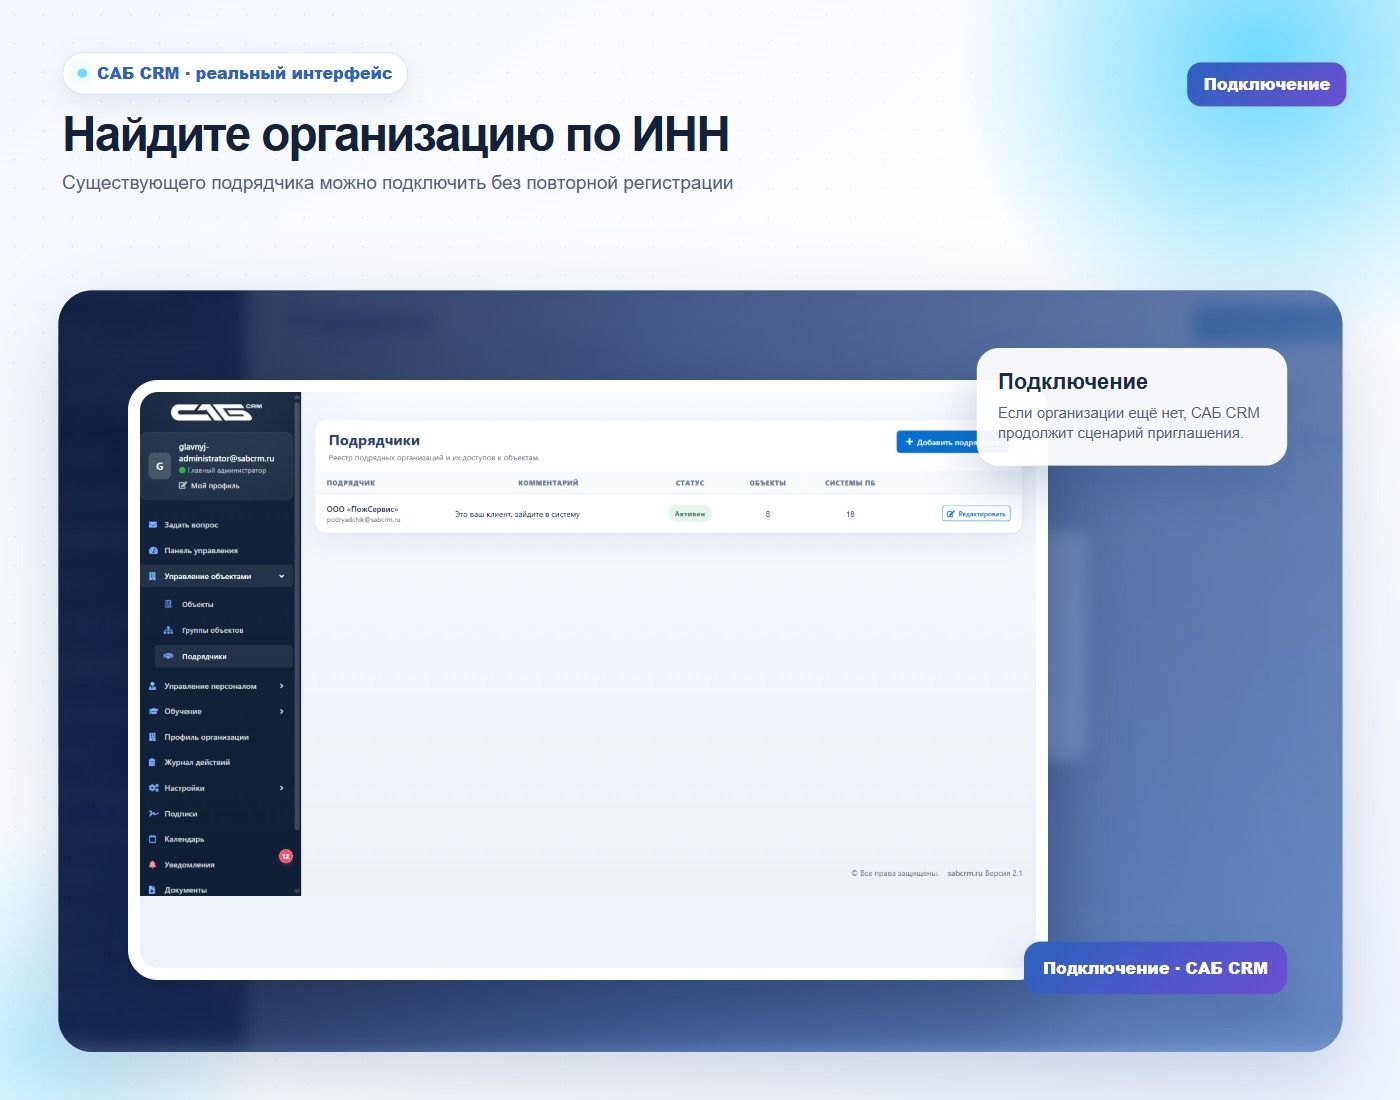Image resolution: width=1400 pixels, height=1100 pixels.
Task: Click the clipboard icon for Журнал действий
Action: click(153, 762)
